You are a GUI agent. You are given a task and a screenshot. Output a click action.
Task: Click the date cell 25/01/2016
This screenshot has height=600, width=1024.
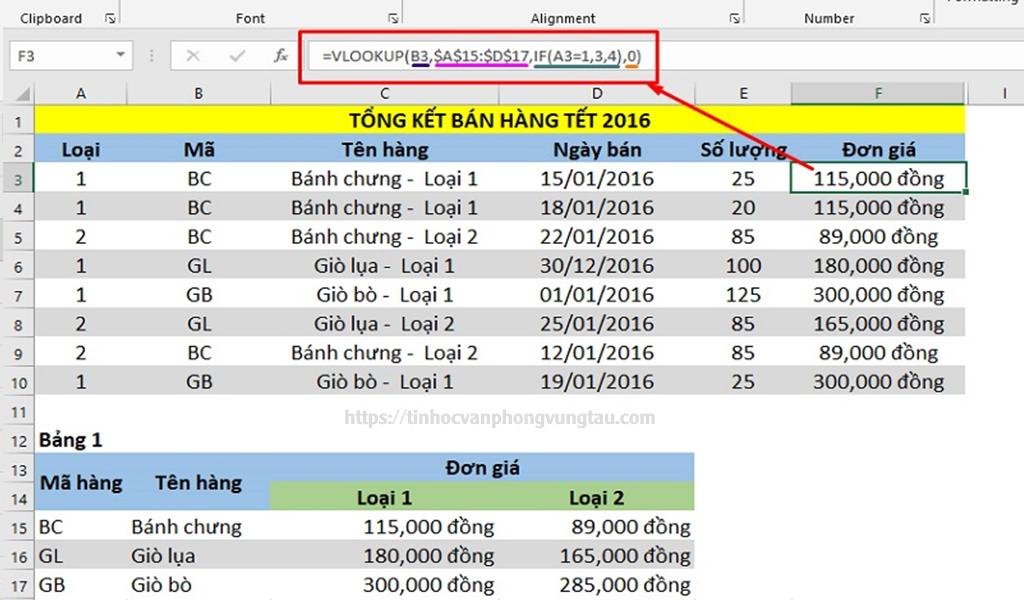pyautogui.click(x=597, y=323)
